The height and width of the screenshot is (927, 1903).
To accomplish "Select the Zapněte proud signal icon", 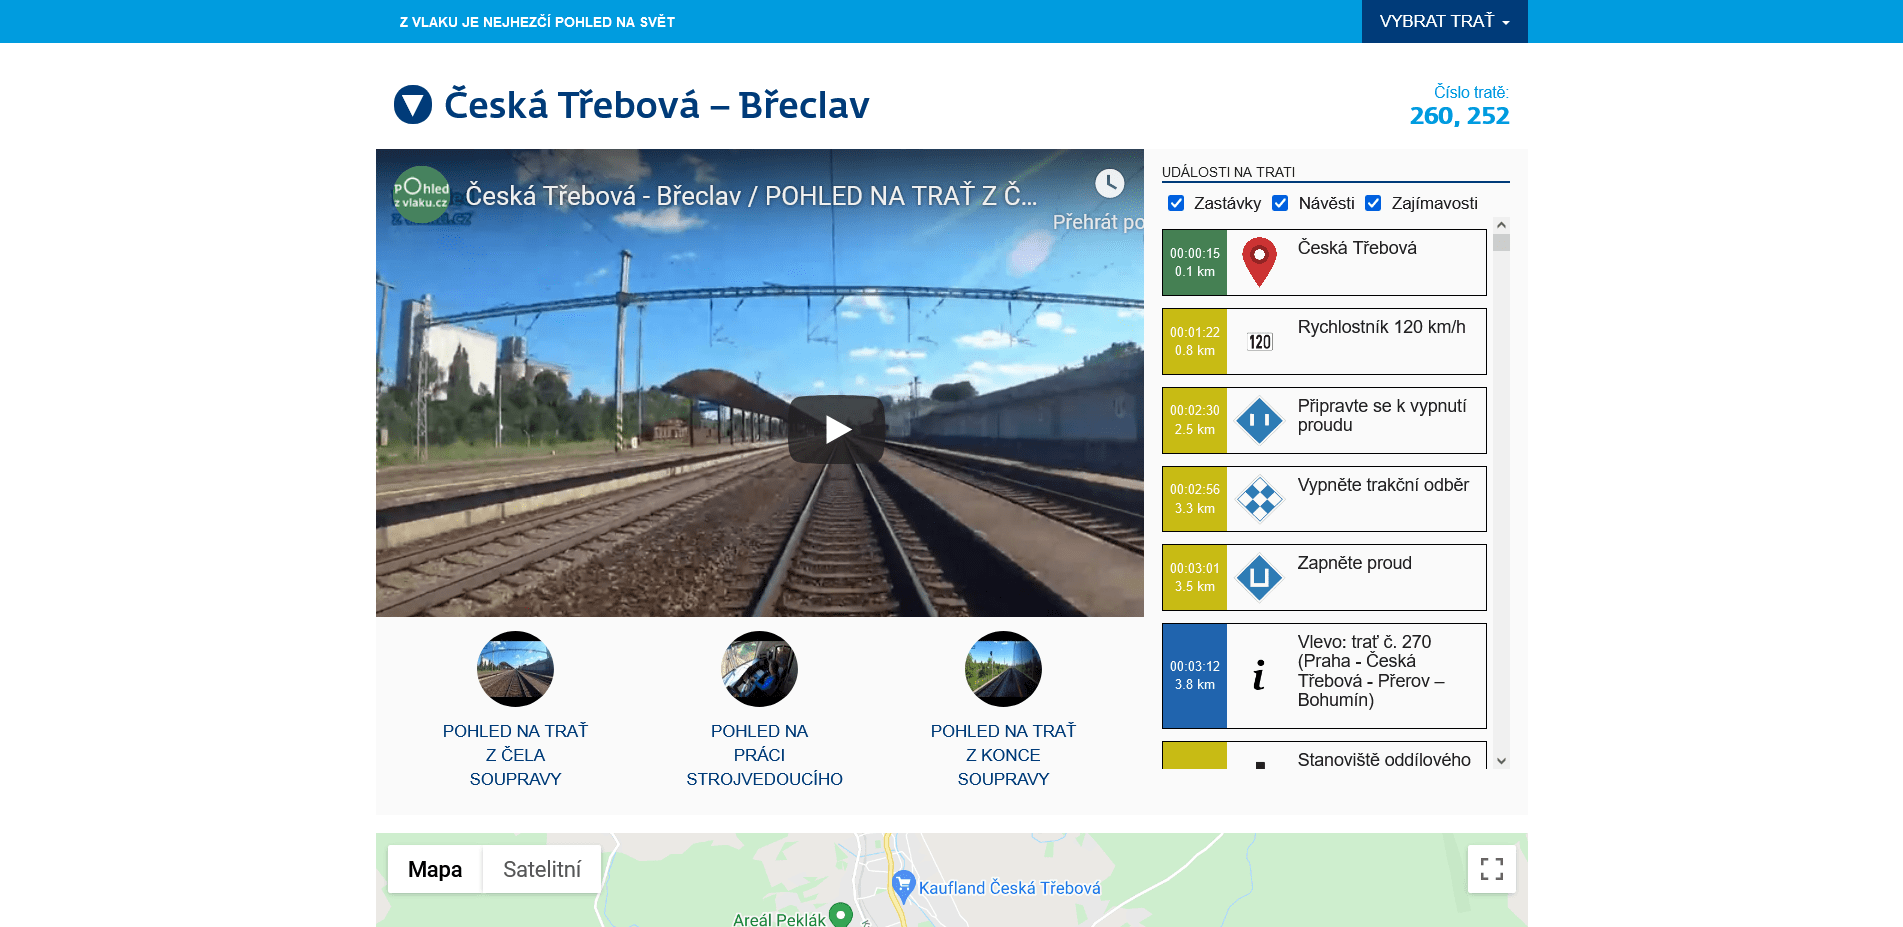I will coord(1259,578).
